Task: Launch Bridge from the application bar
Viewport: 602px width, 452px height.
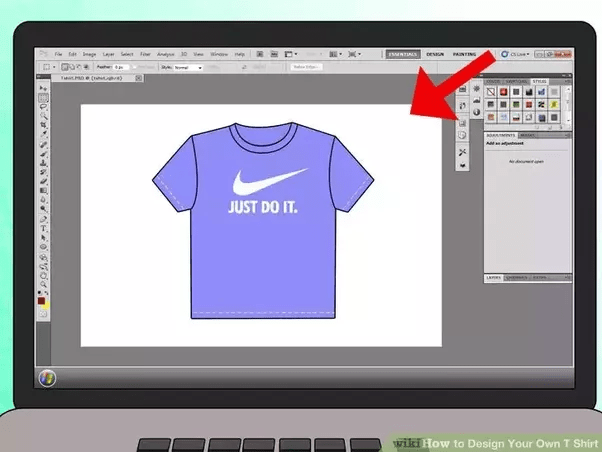Action: 260,54
